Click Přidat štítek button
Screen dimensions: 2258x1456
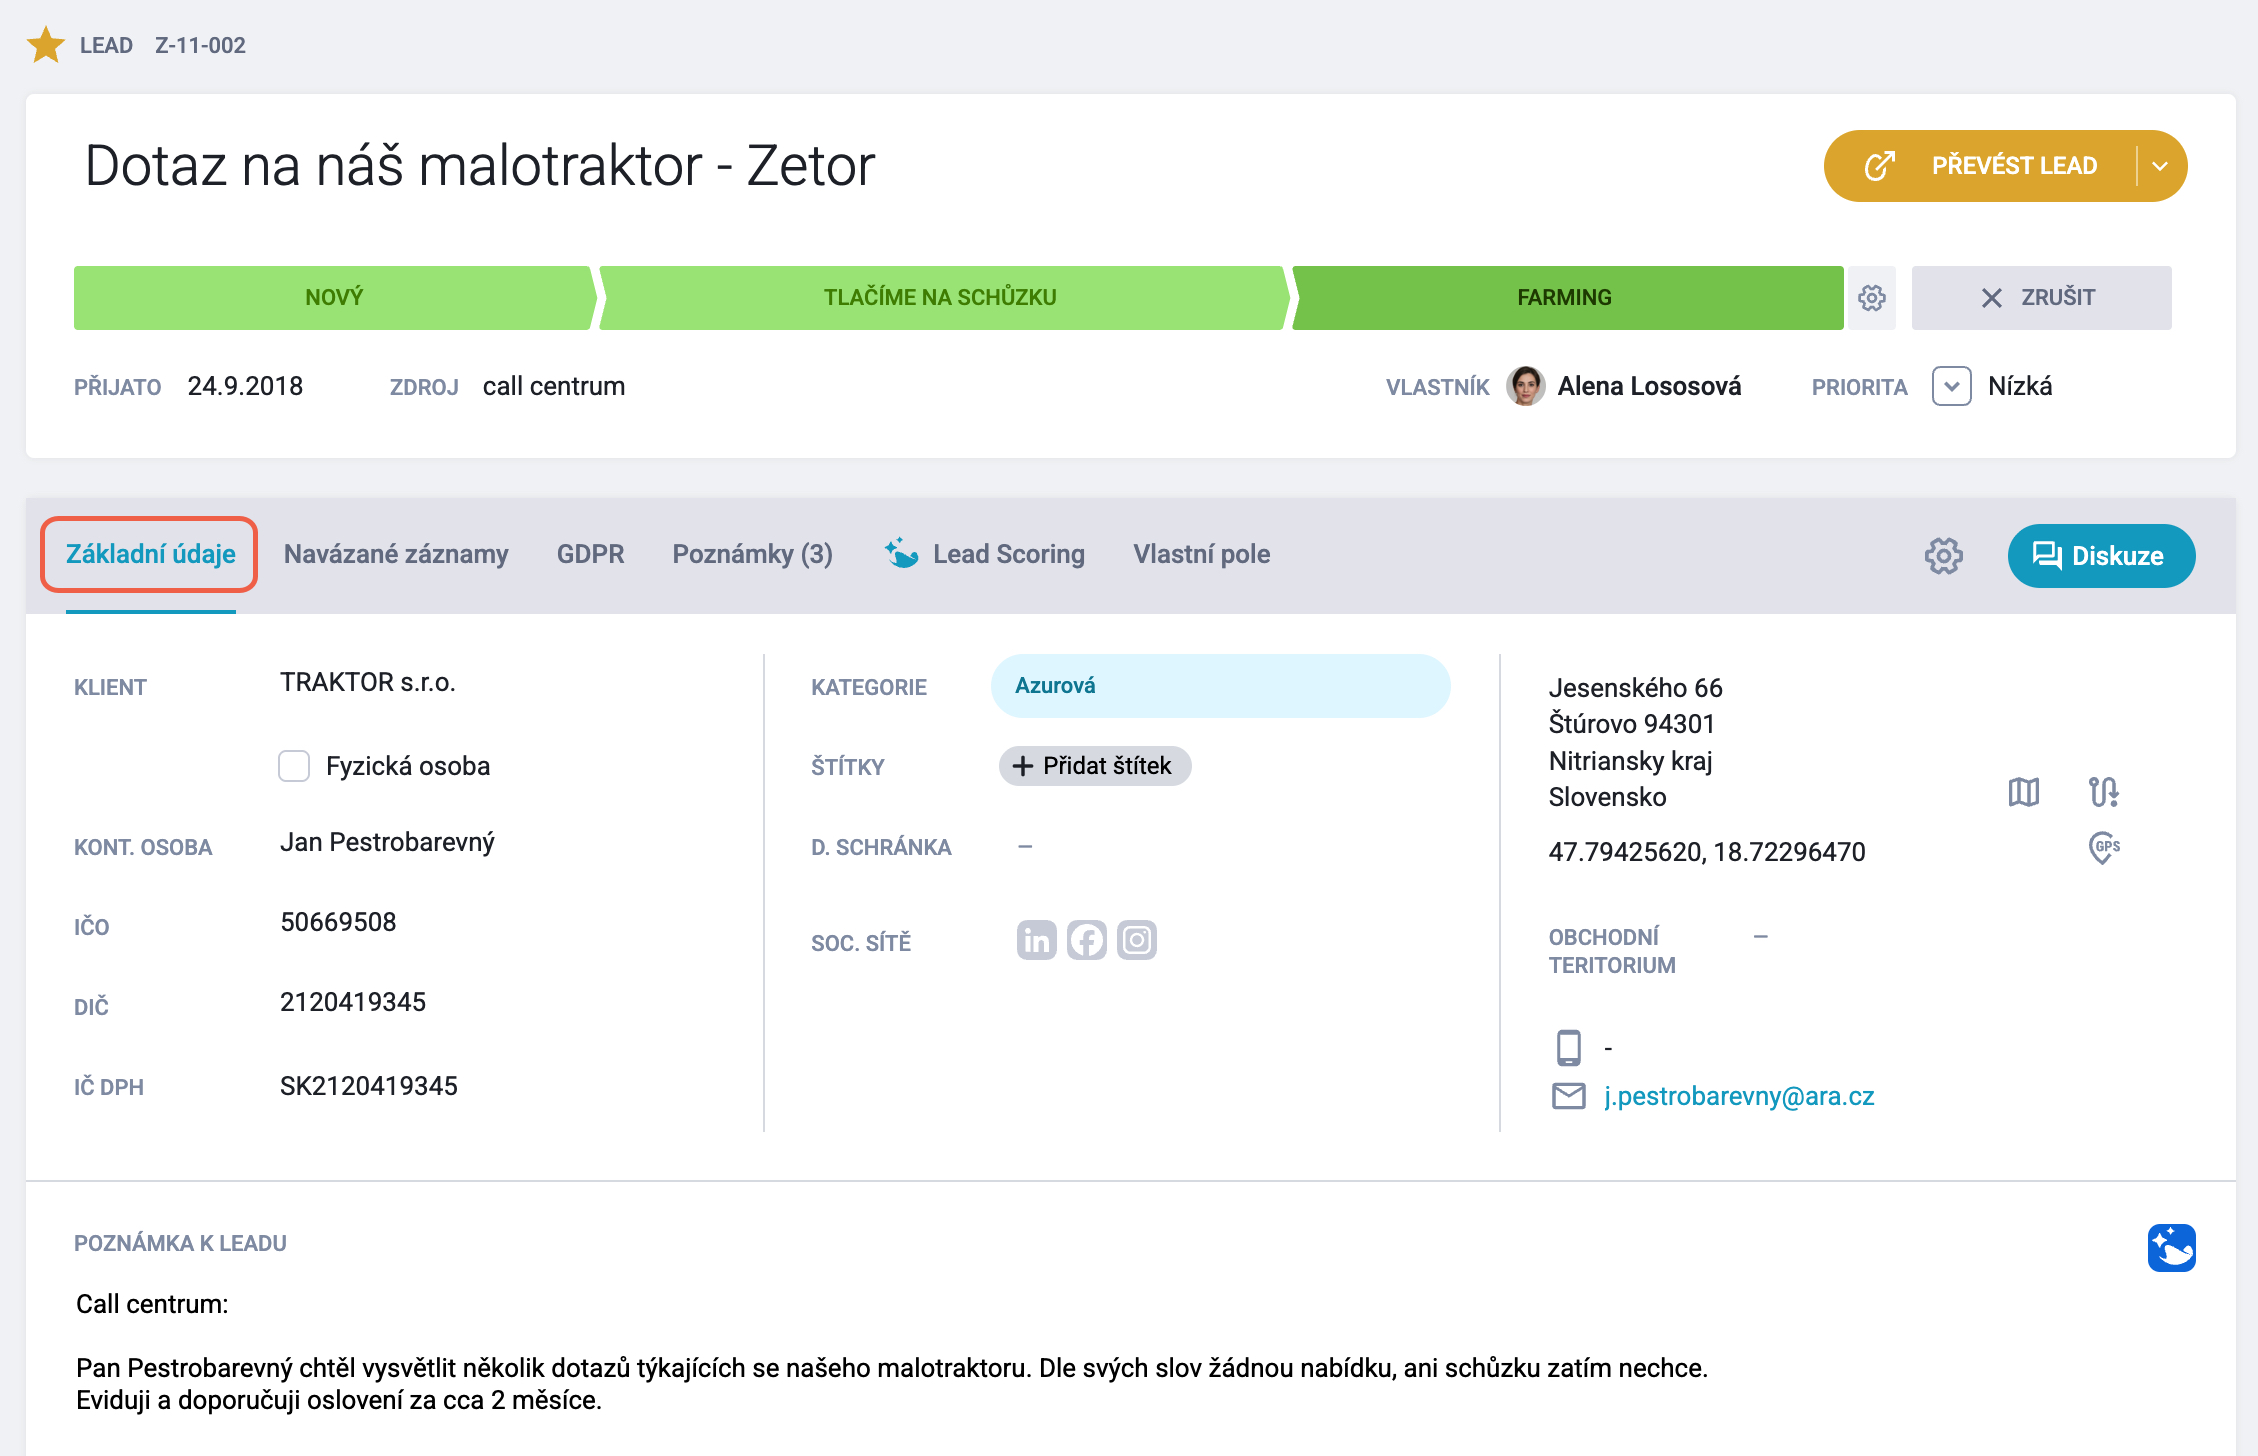1095,766
